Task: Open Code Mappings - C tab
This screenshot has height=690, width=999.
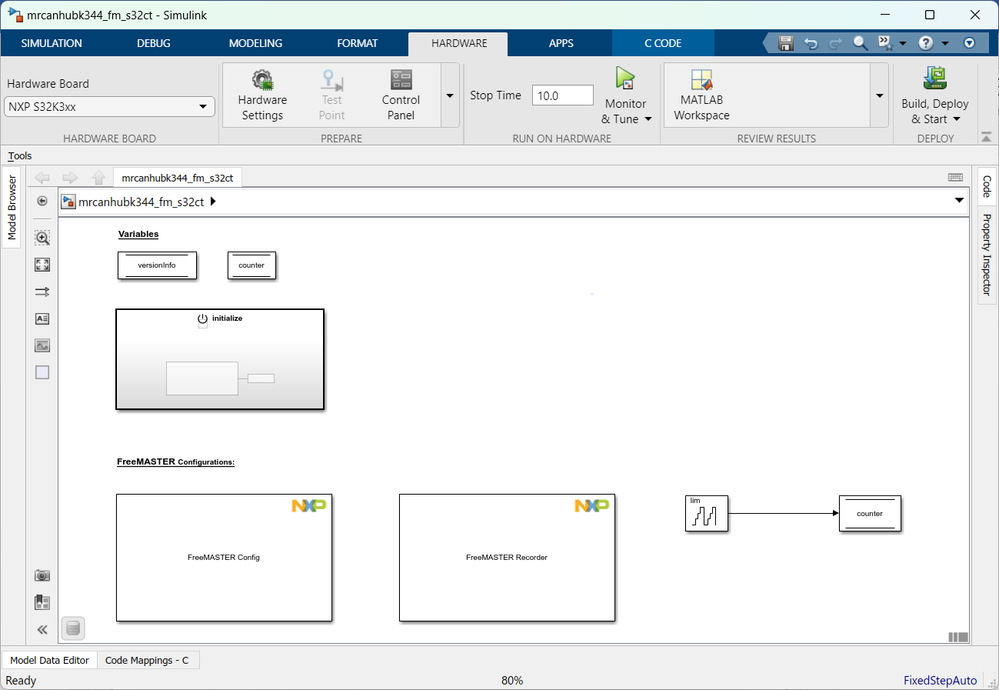Action: pos(147,660)
